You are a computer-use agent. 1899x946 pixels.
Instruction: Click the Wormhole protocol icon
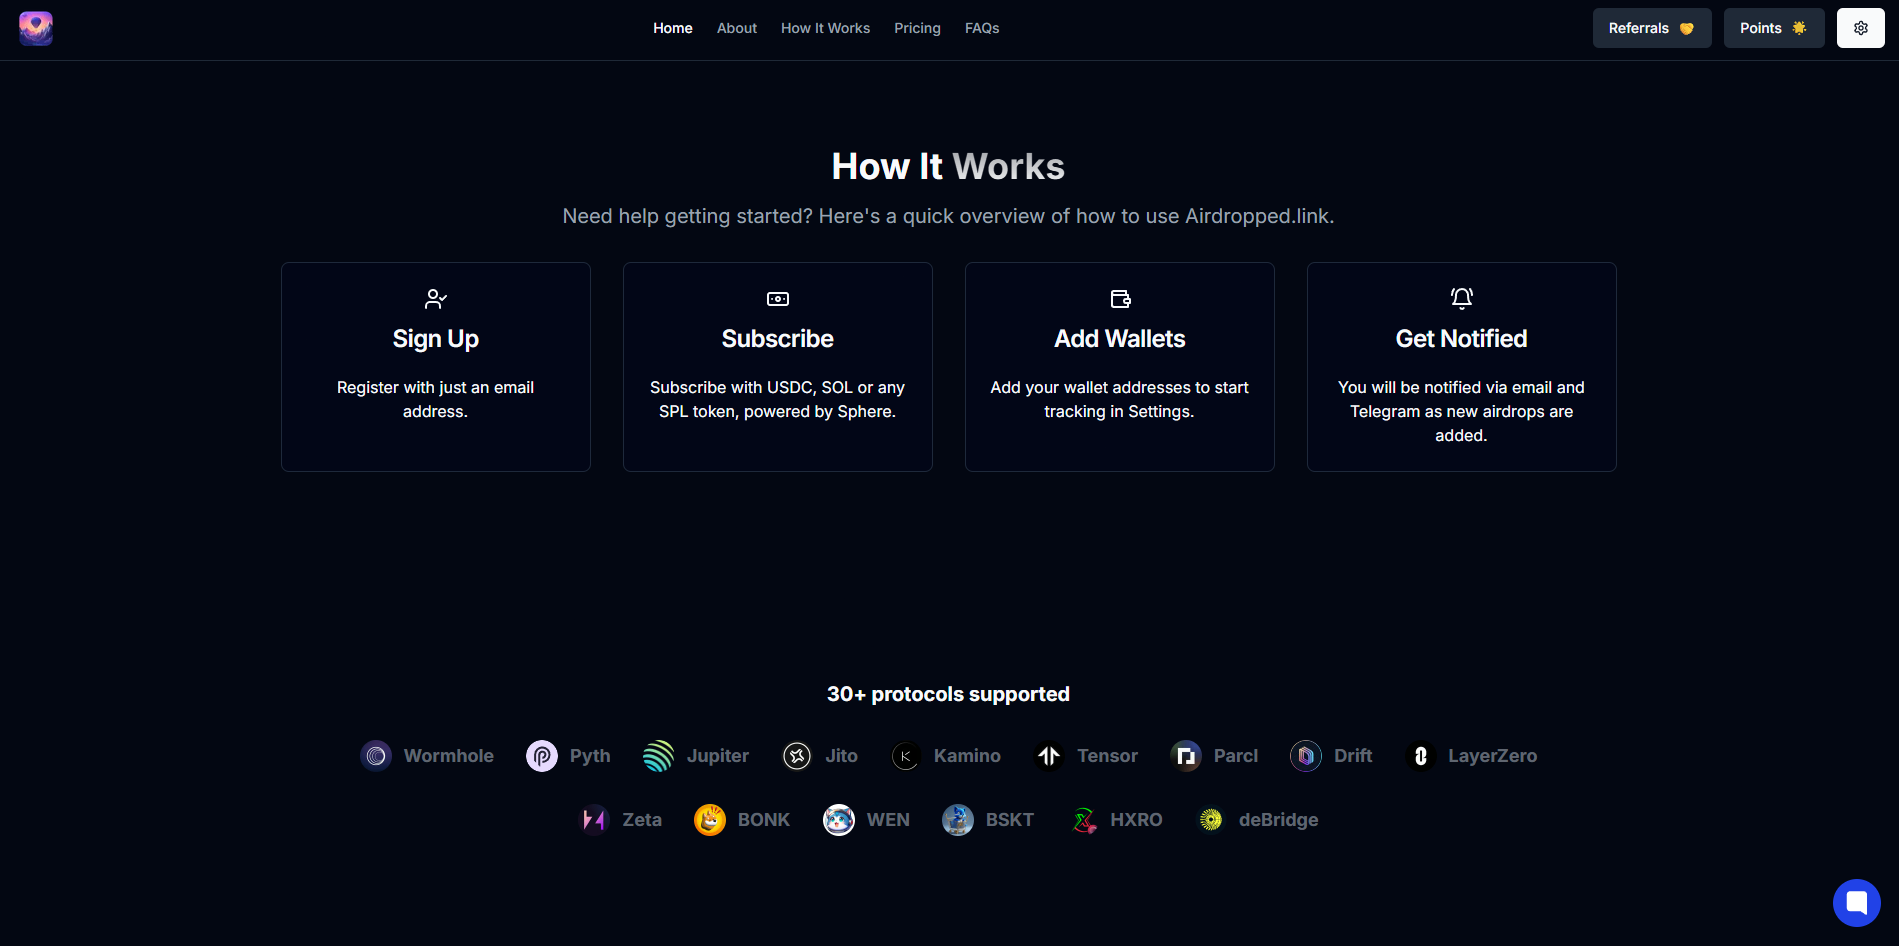click(x=376, y=756)
